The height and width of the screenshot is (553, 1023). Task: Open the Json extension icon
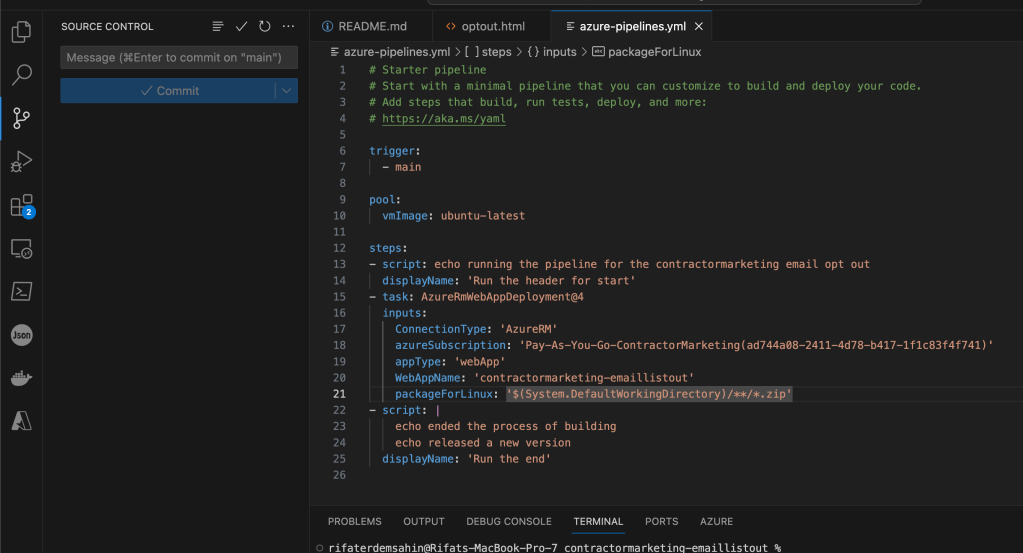tap(22, 335)
